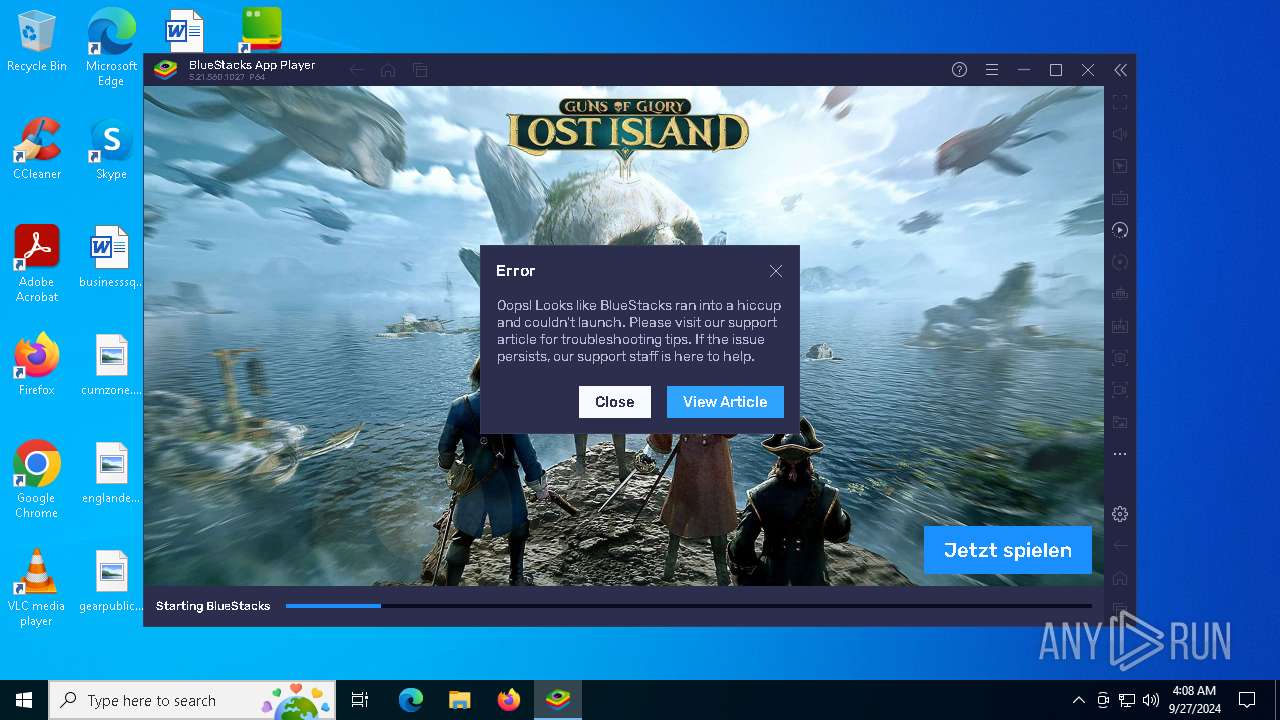Screen dimensions: 1280x720
Task: Click the keyboard game controls sidebar icon
Action: [x=1120, y=198]
